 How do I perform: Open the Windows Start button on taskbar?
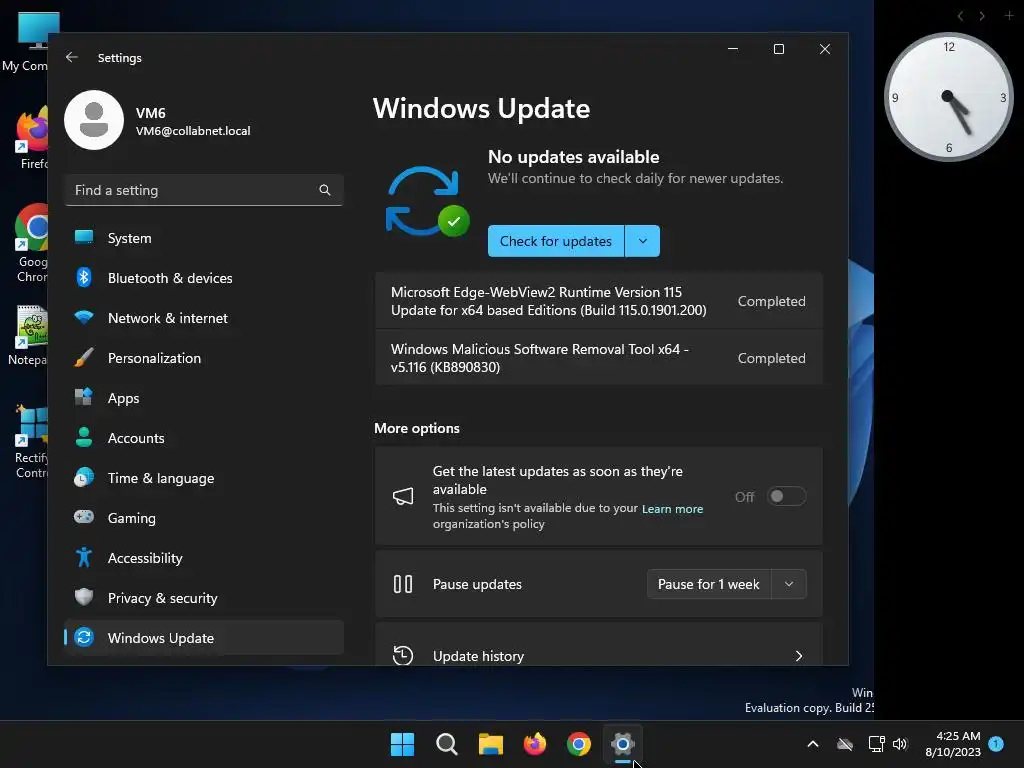pyautogui.click(x=402, y=744)
